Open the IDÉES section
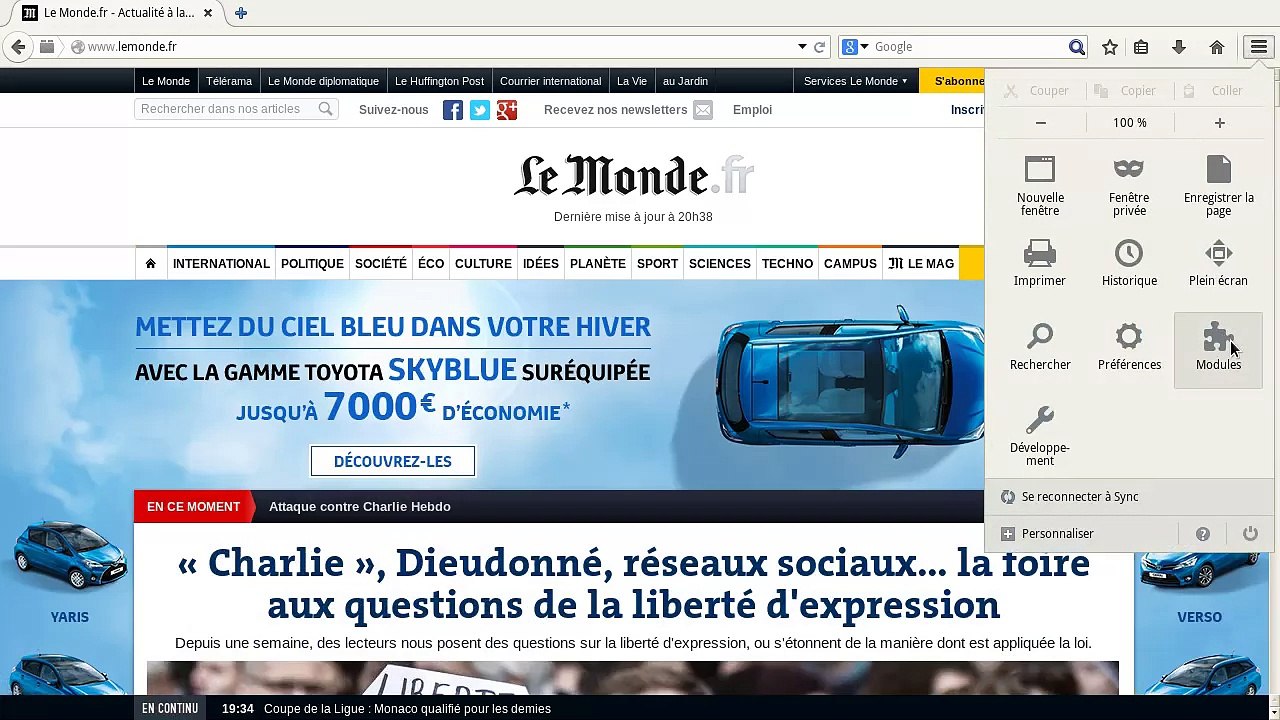Screen dimensions: 1280x720 click(541, 264)
